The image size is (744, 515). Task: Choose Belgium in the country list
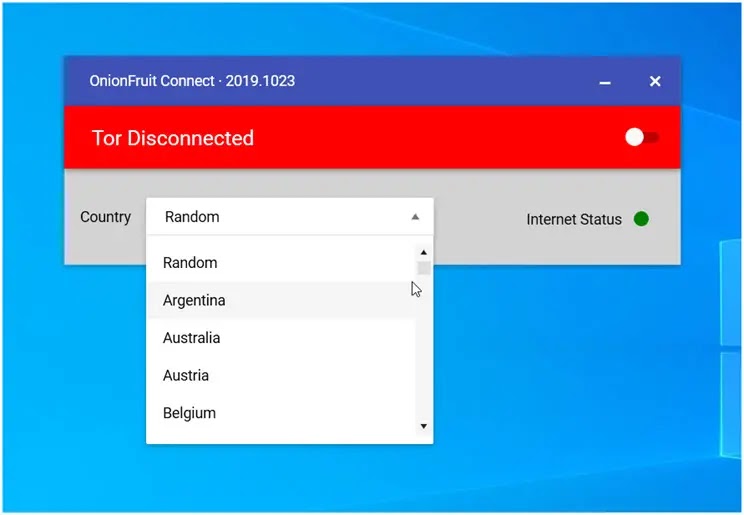(x=281, y=412)
